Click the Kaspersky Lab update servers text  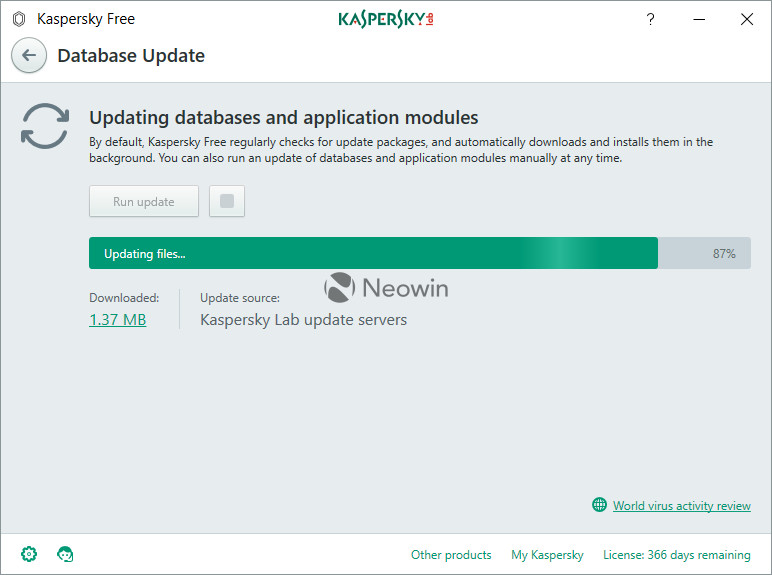[x=303, y=320]
